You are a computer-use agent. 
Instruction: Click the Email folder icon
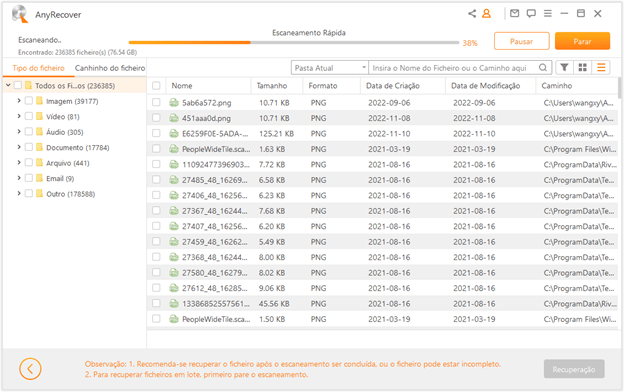pyautogui.click(x=39, y=178)
